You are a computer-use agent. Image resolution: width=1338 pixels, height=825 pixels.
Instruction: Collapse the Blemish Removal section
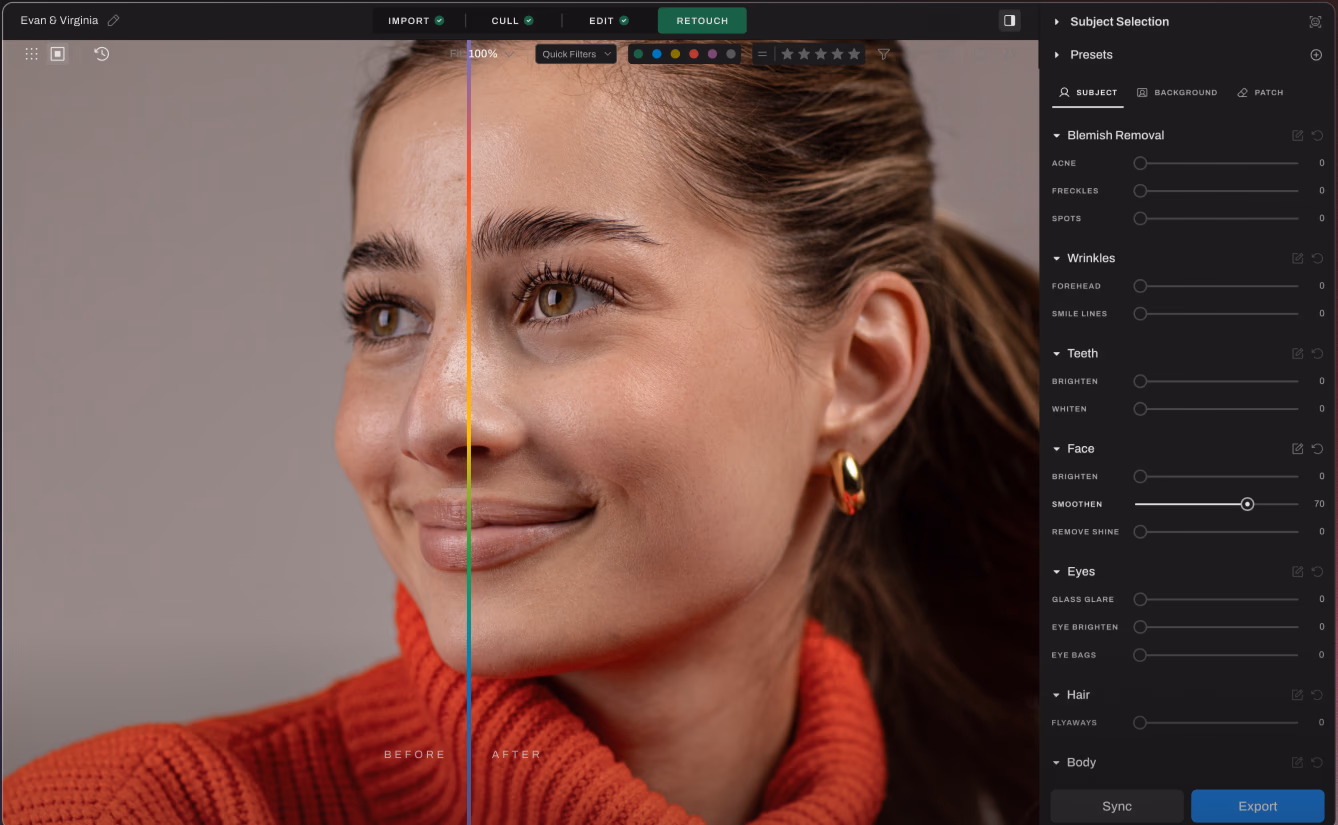point(1057,135)
